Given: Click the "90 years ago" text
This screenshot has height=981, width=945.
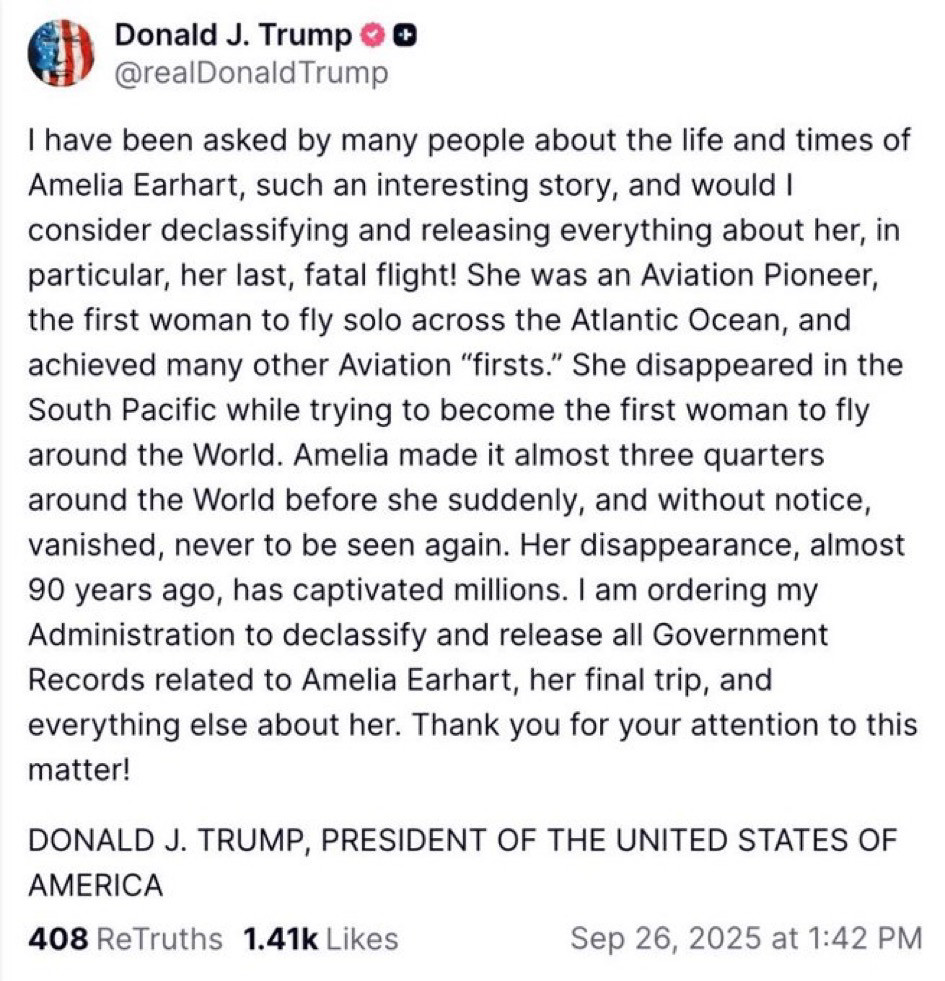Looking at the screenshot, I should [123, 591].
